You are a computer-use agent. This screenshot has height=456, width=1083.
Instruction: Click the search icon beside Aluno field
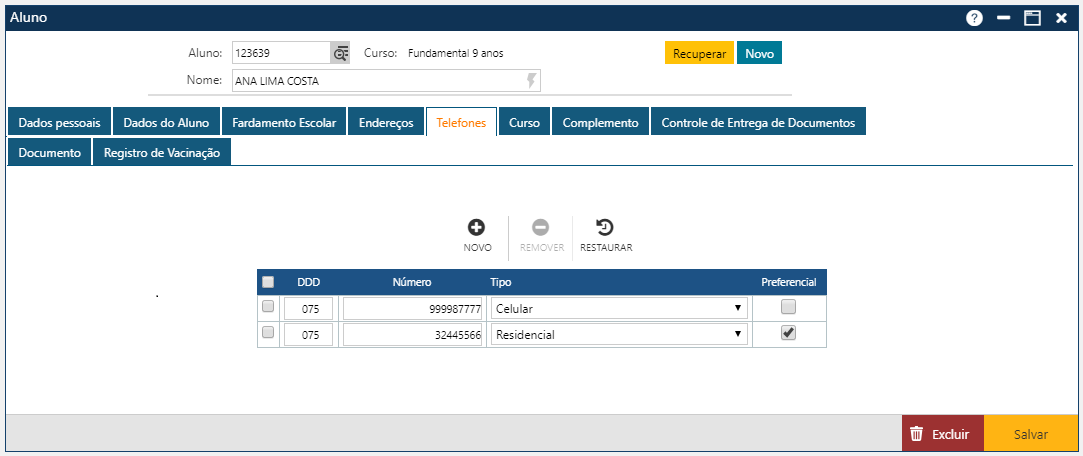point(341,53)
